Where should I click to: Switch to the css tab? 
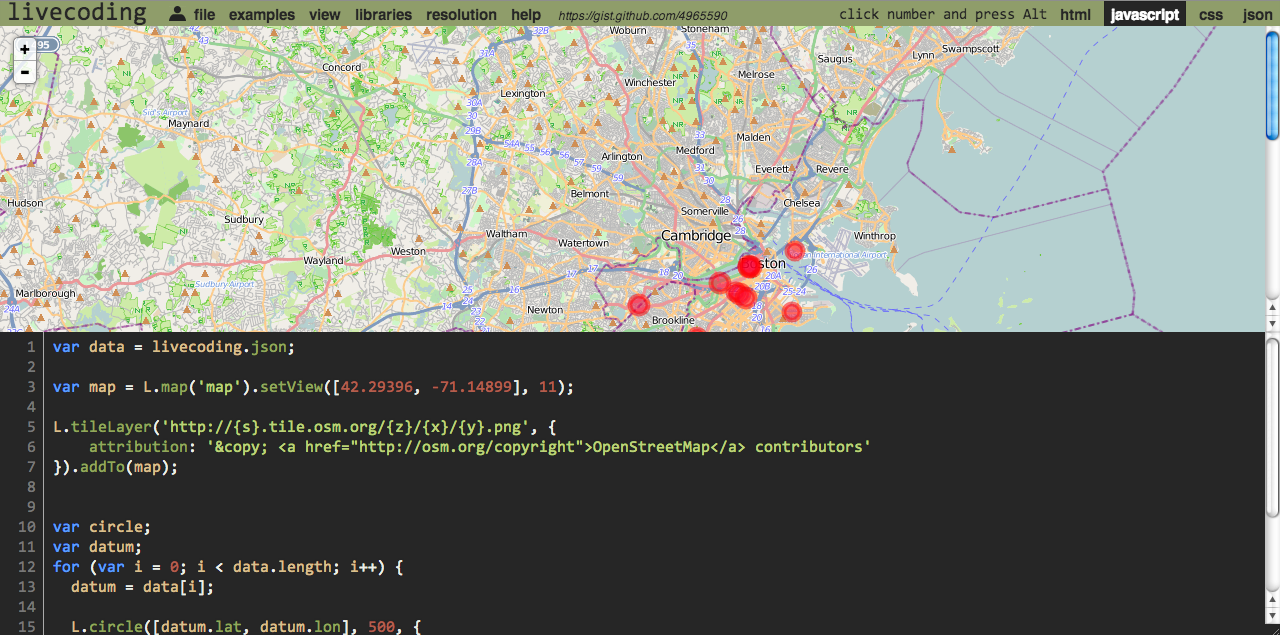(x=1211, y=14)
